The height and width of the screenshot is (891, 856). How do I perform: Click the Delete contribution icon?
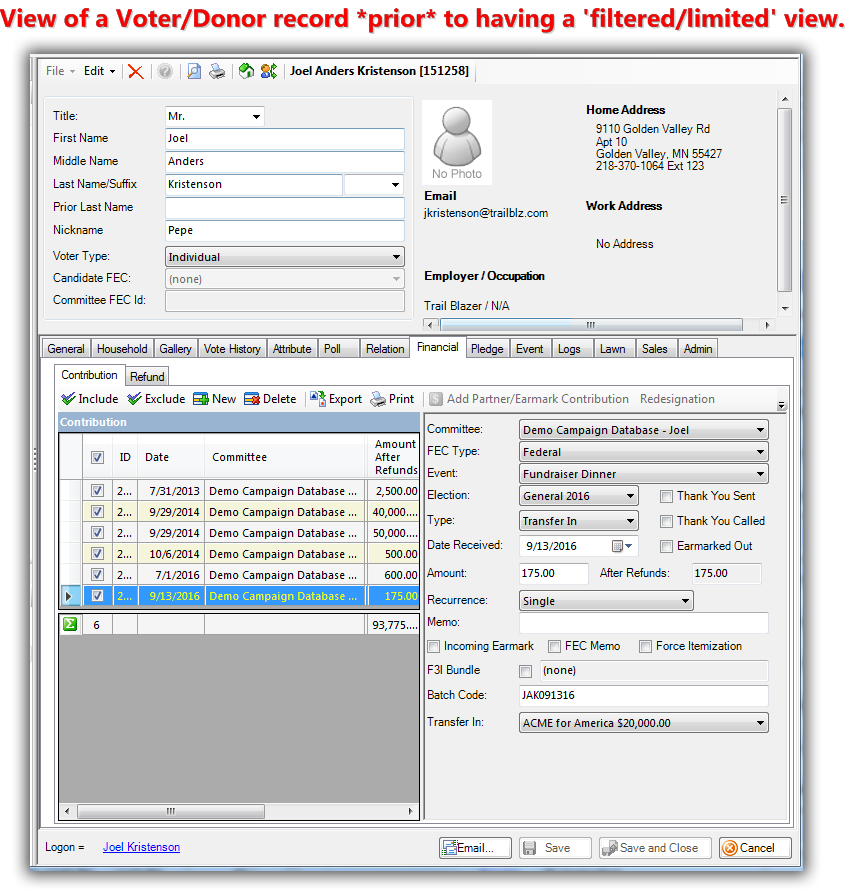point(252,399)
